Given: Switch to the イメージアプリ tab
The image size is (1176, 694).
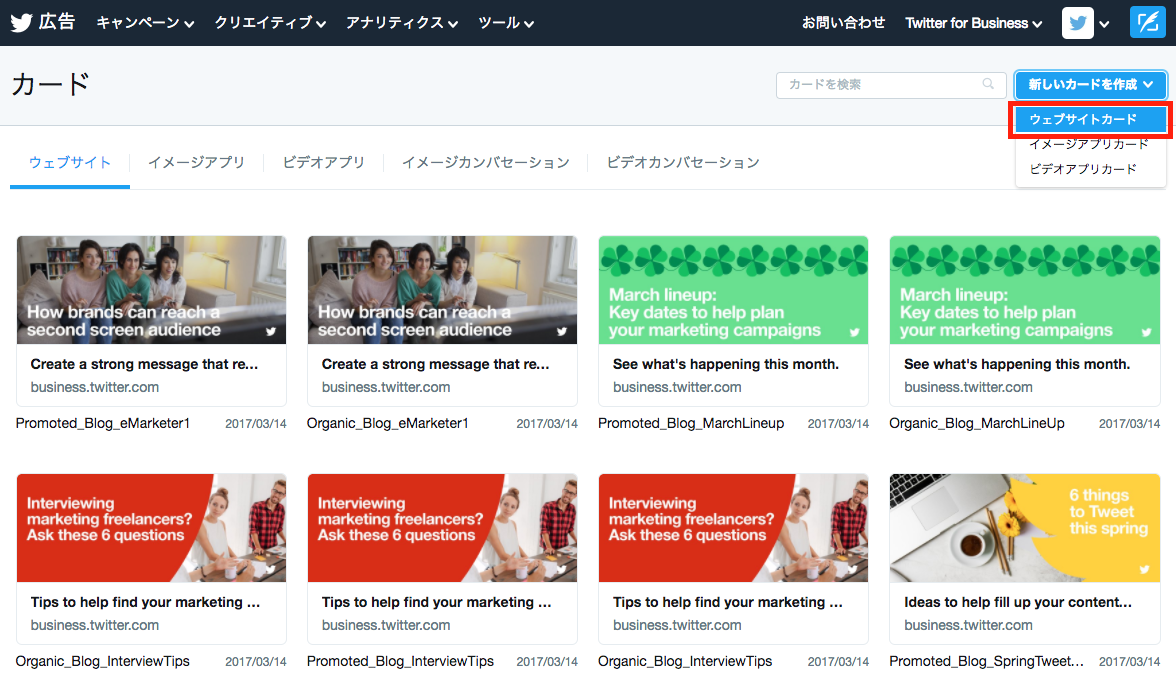Looking at the screenshot, I should point(196,162).
